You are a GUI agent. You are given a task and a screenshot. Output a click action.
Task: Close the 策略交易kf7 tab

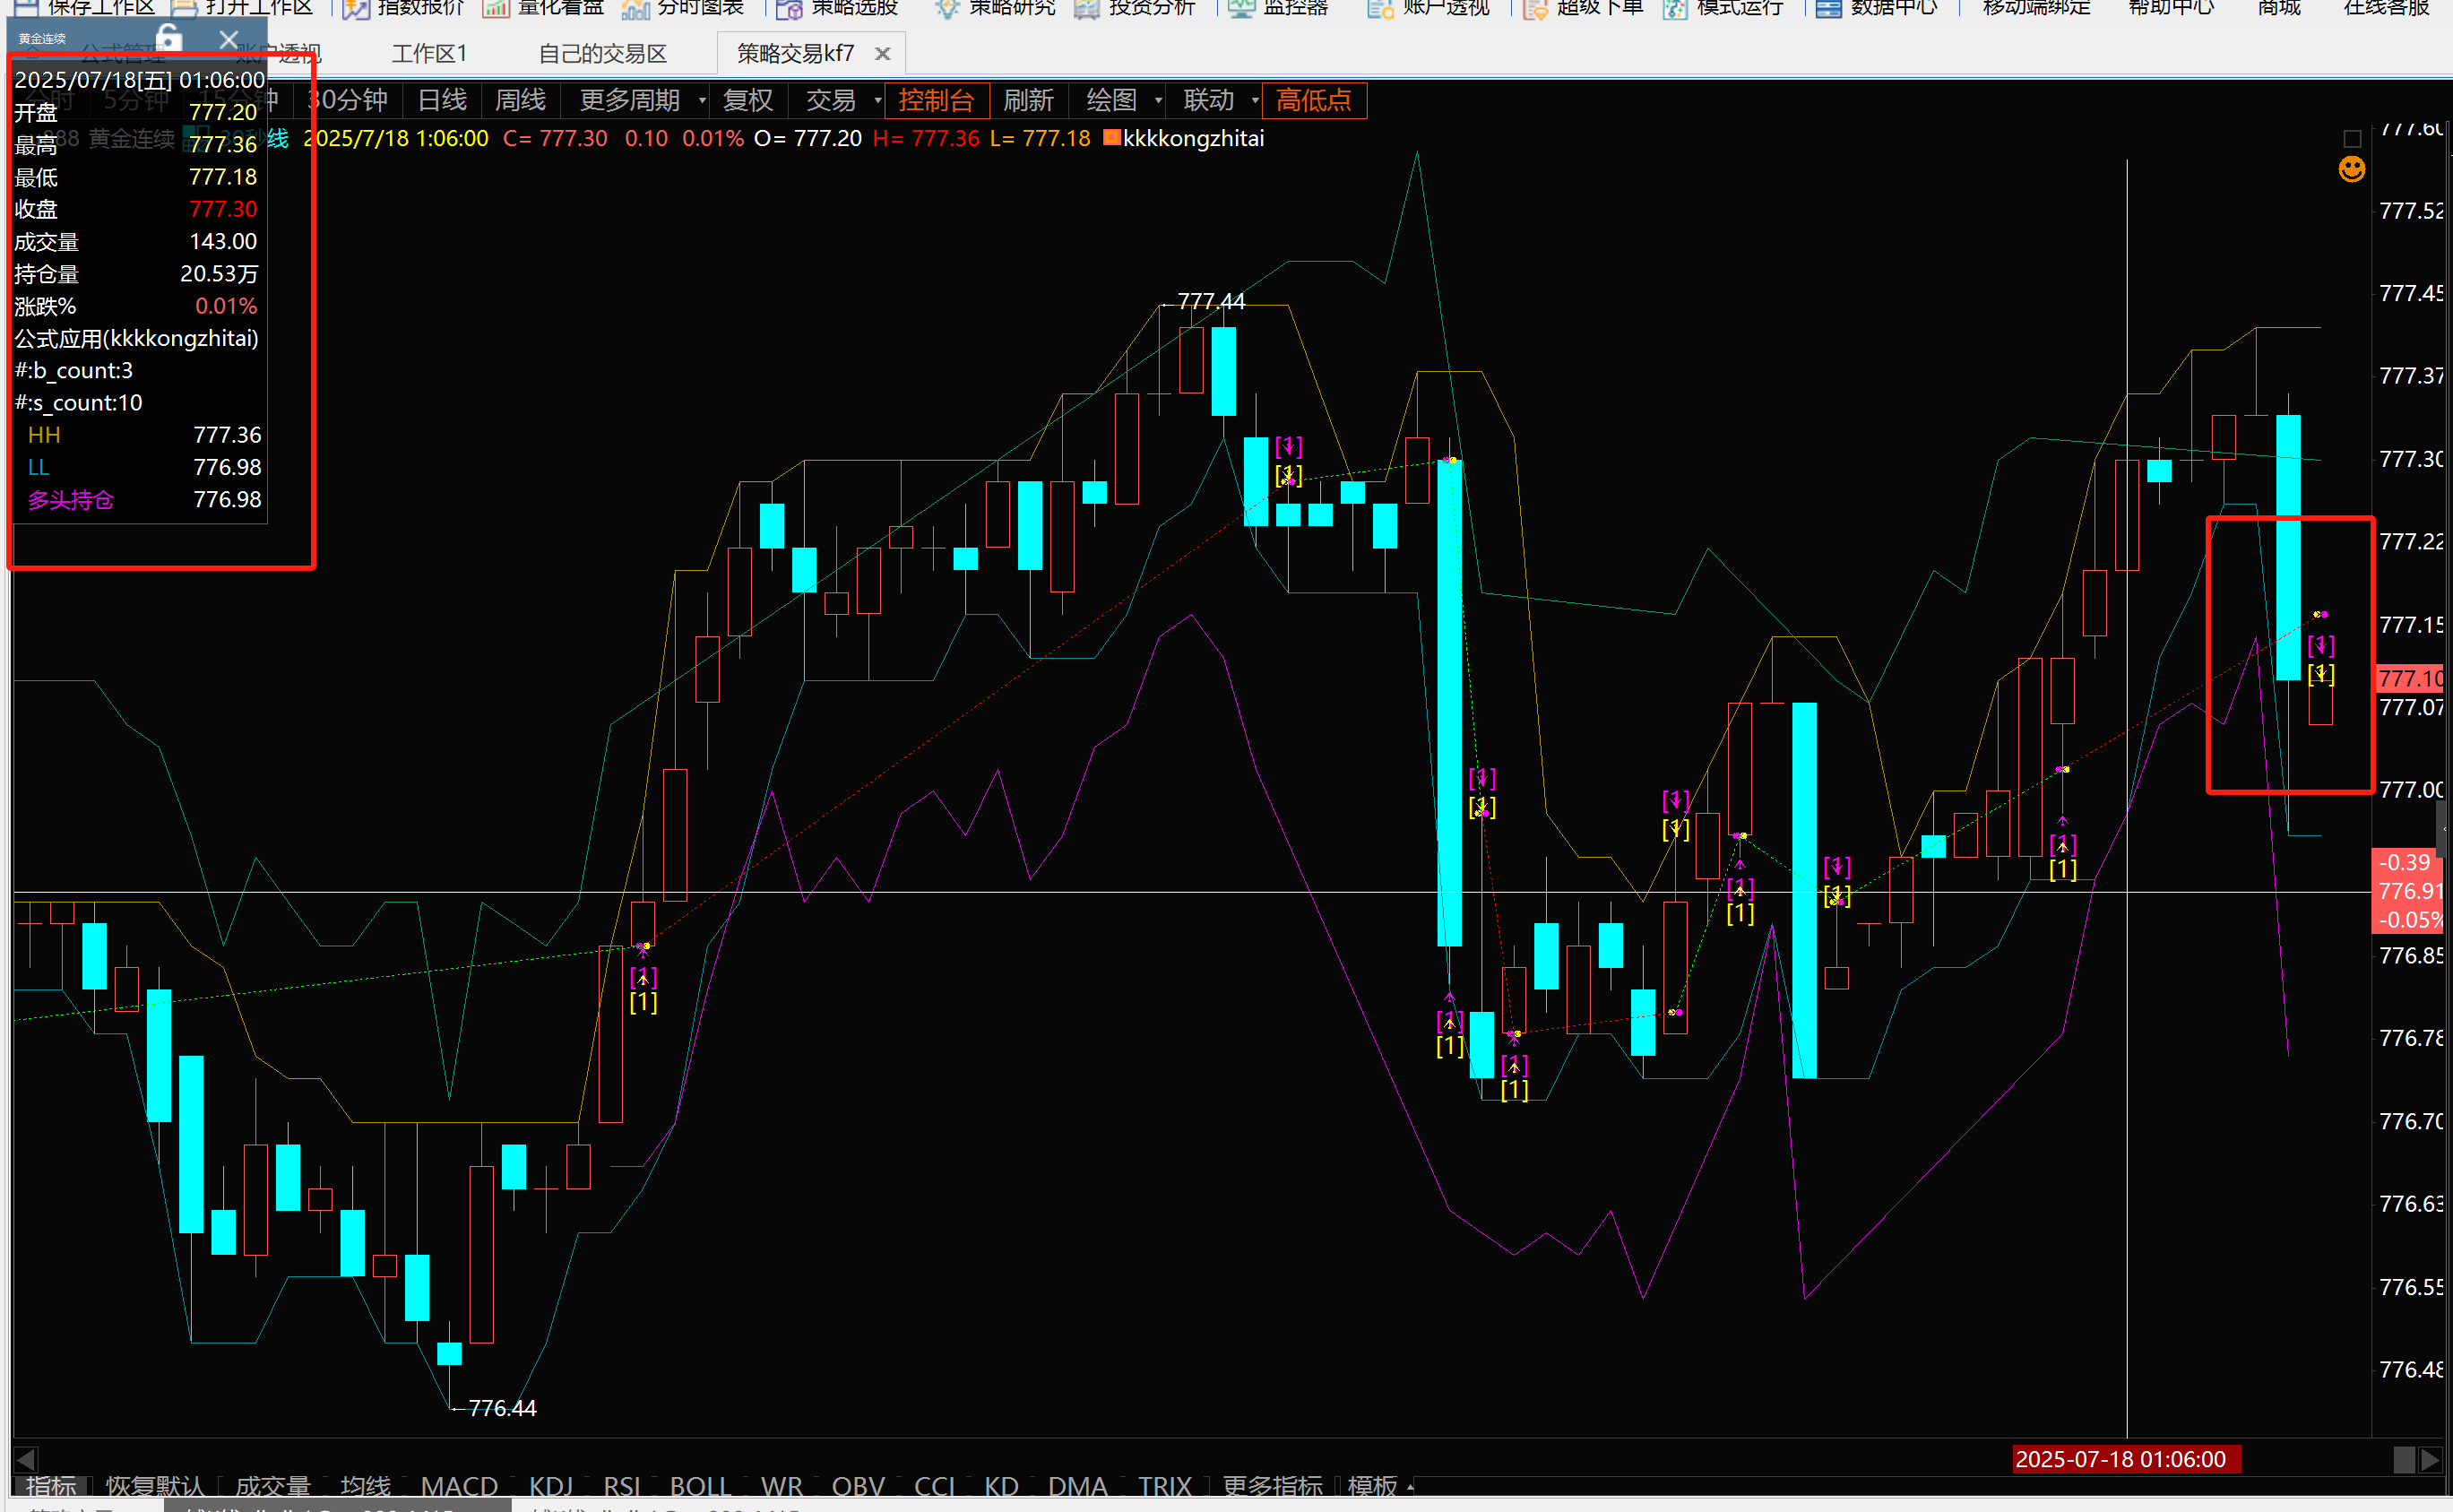pyautogui.click(x=882, y=54)
